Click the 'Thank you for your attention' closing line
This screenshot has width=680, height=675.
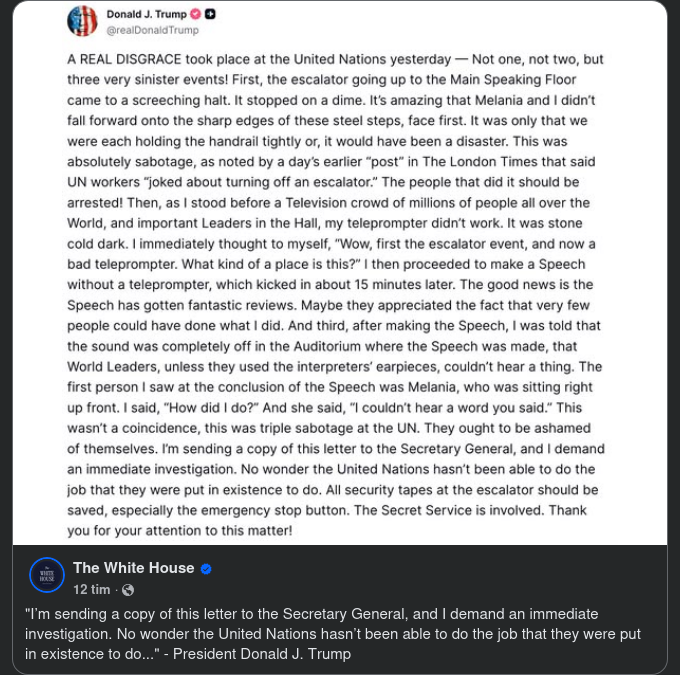click(180, 531)
